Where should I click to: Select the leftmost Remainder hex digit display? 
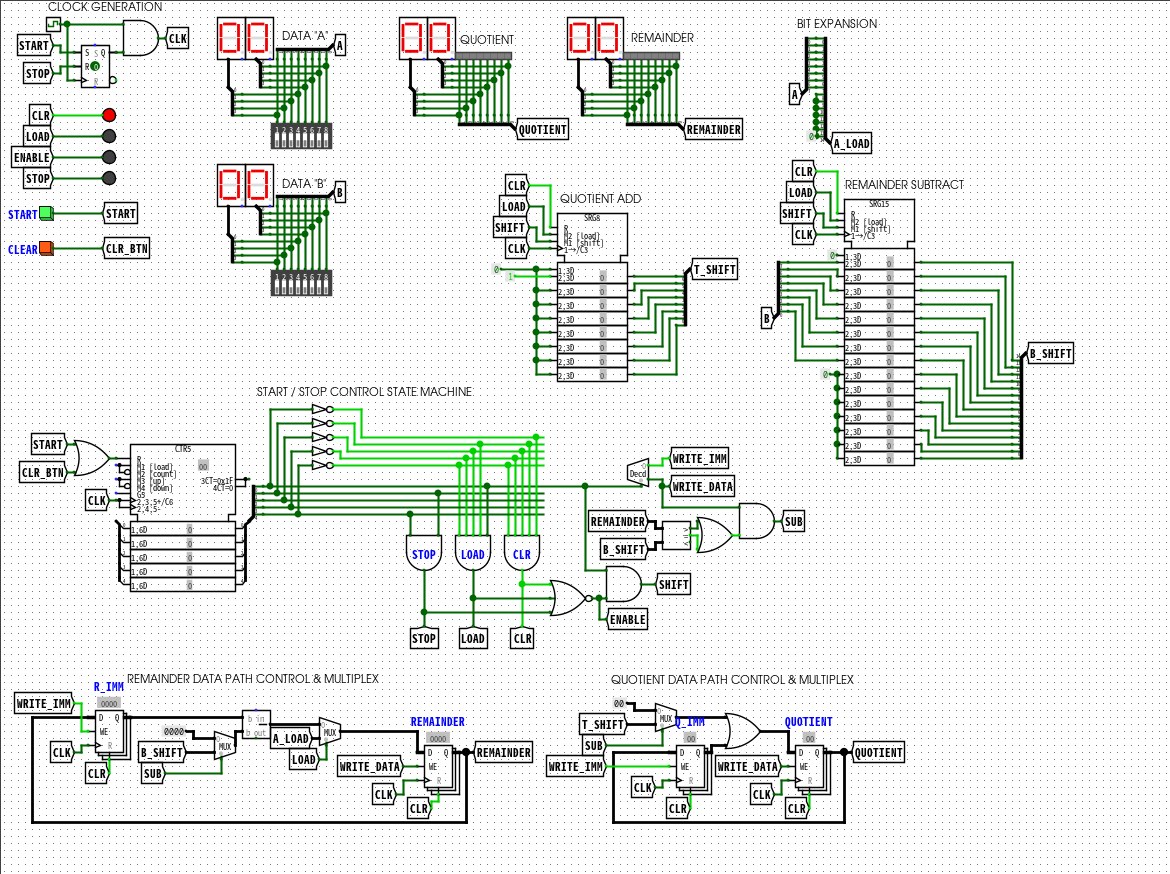coord(582,38)
